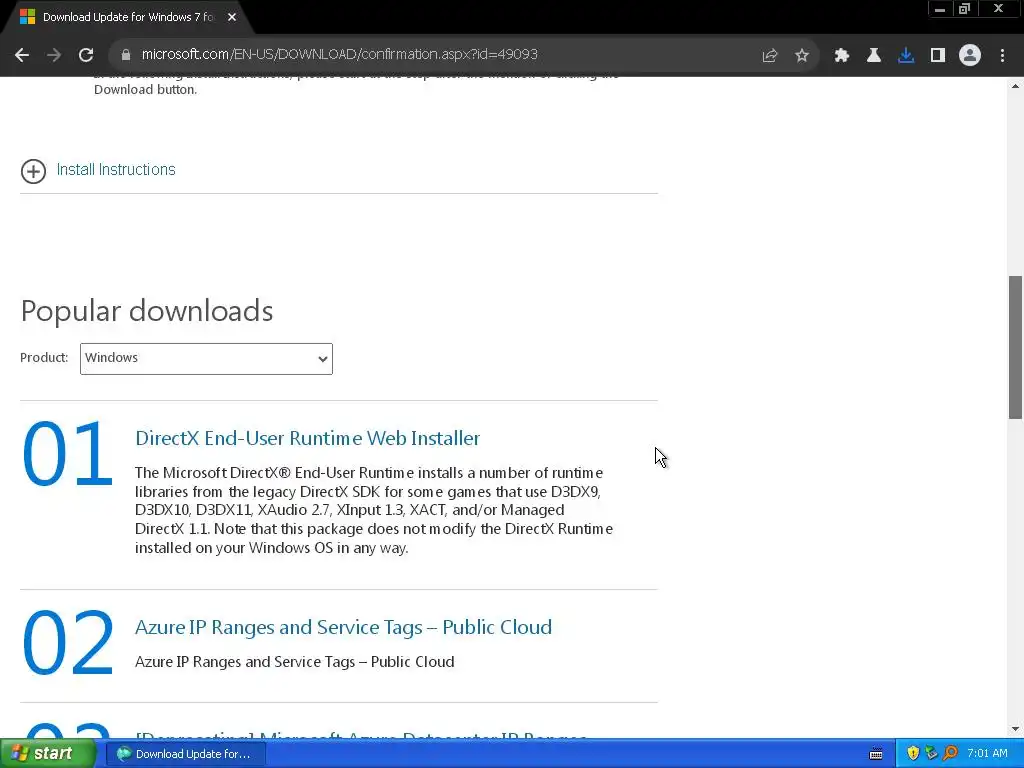1024x768 pixels.
Task: Click the scrollbar down arrow
Action: click(x=1016, y=729)
